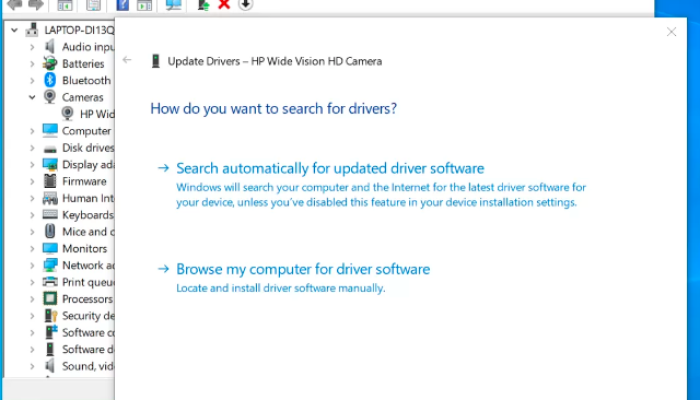Viewport: 700px width, 400px height.
Task: Click the red X Uninstall device icon
Action: point(224,5)
